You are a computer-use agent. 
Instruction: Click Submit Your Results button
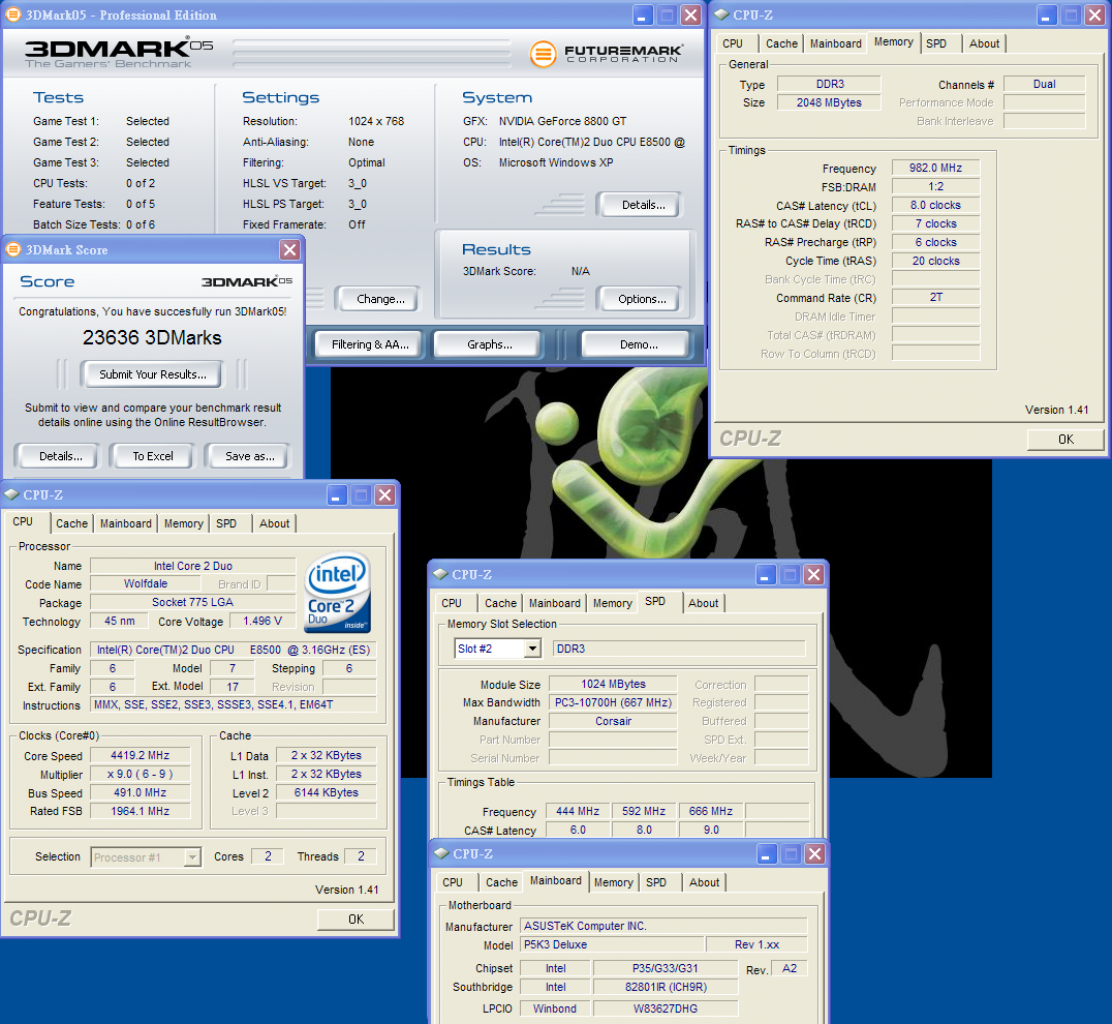152,374
